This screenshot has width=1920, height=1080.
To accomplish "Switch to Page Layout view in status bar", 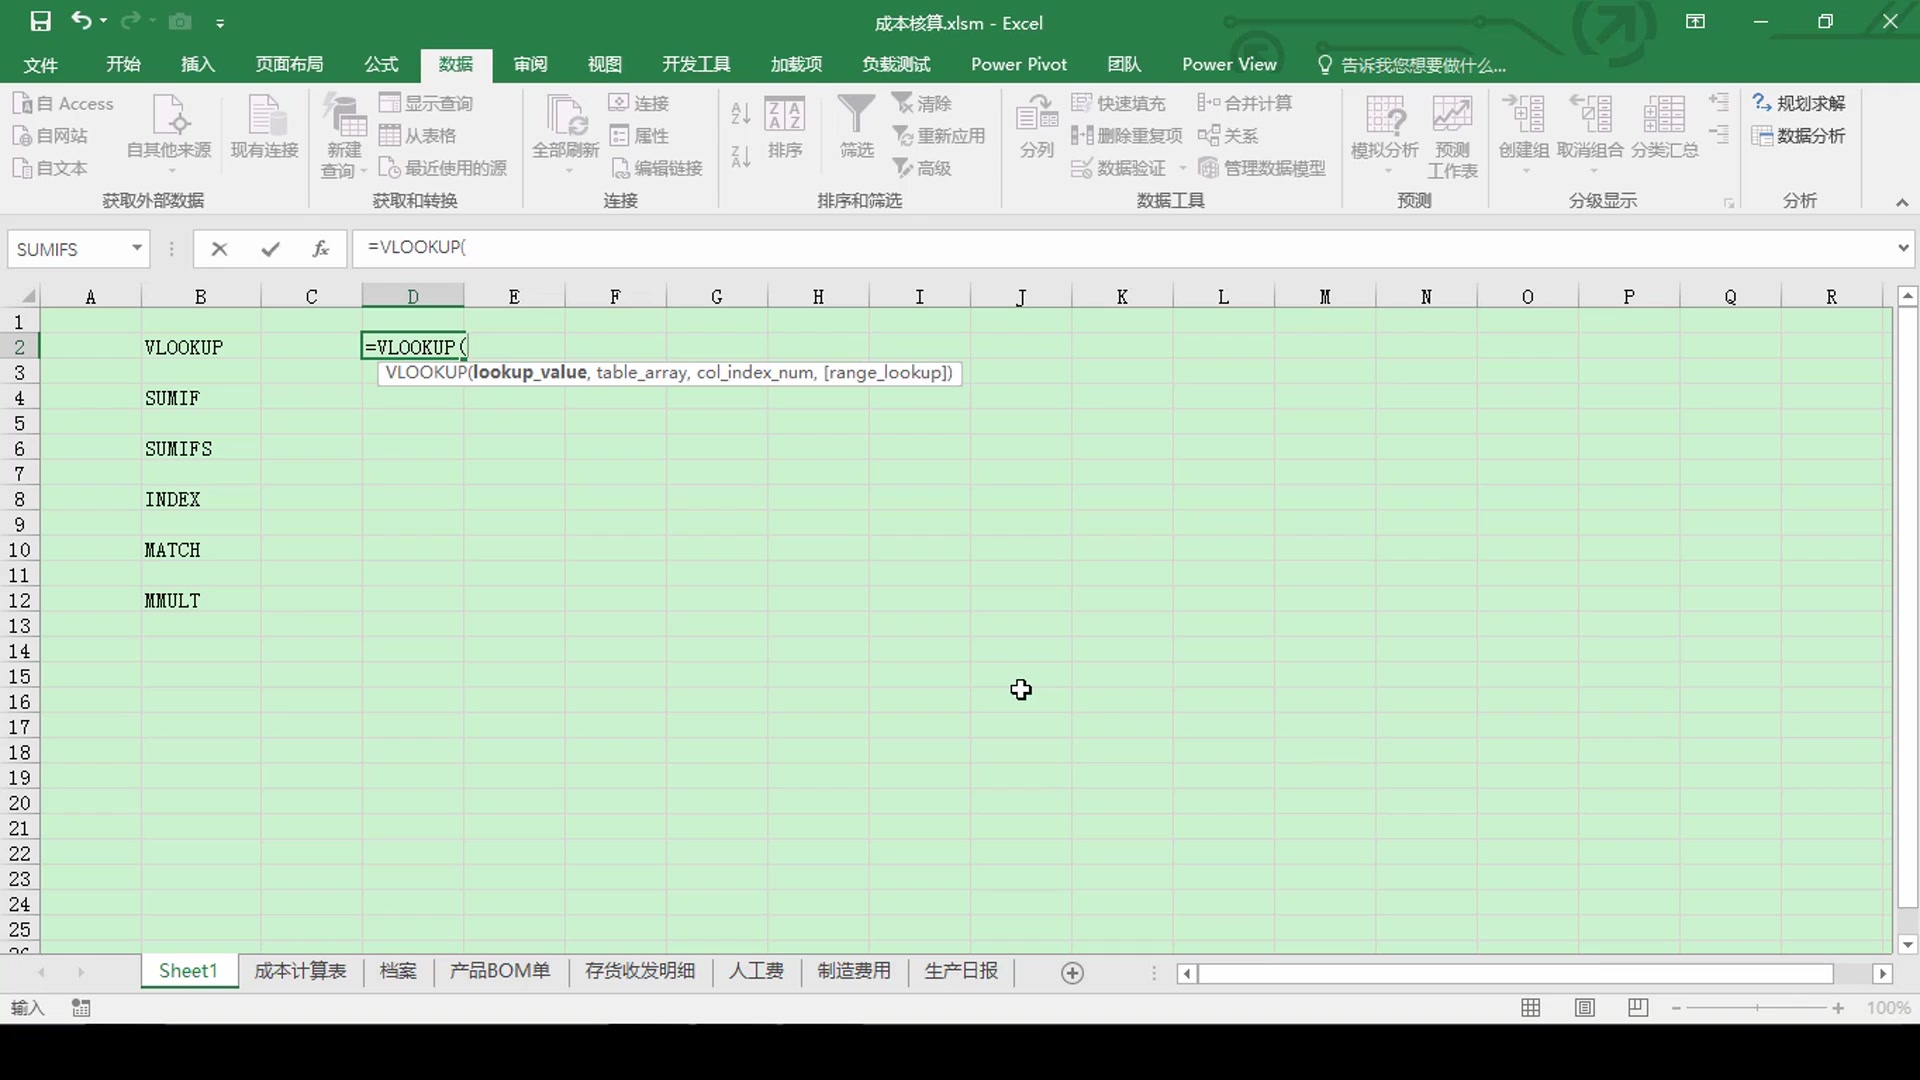I will pos(1584,1008).
